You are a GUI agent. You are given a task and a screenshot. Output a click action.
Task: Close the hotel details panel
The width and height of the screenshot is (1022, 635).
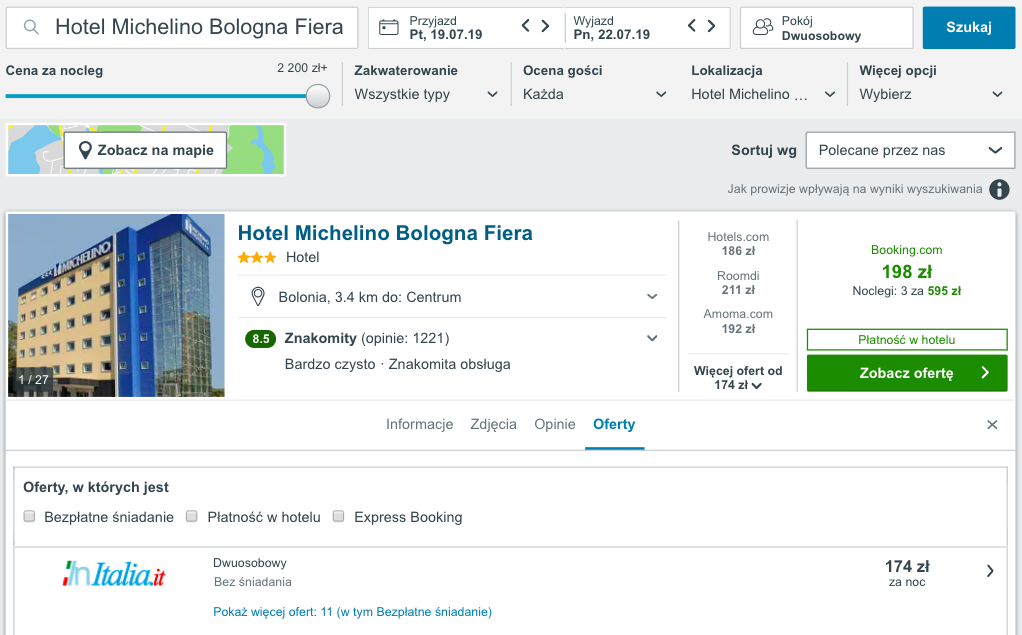992,425
